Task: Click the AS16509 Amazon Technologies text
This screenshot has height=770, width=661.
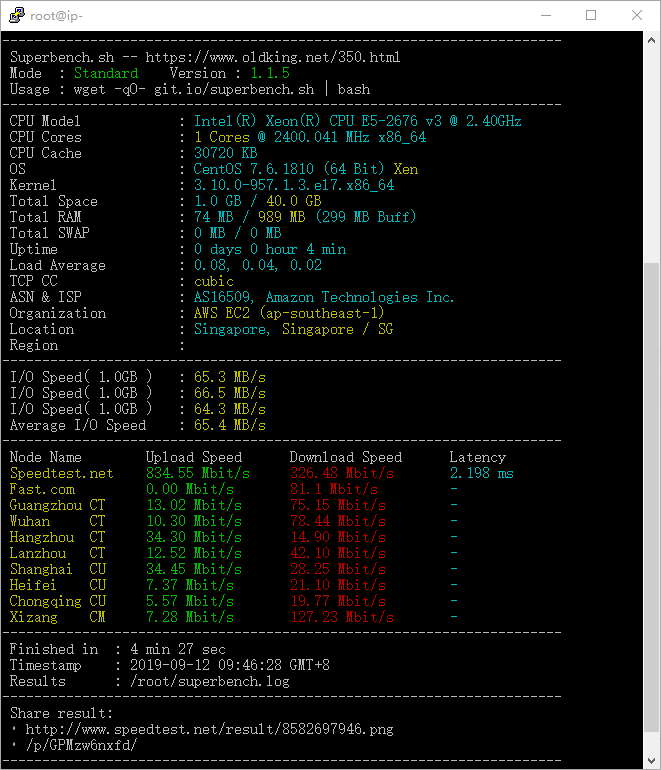Action: (324, 297)
